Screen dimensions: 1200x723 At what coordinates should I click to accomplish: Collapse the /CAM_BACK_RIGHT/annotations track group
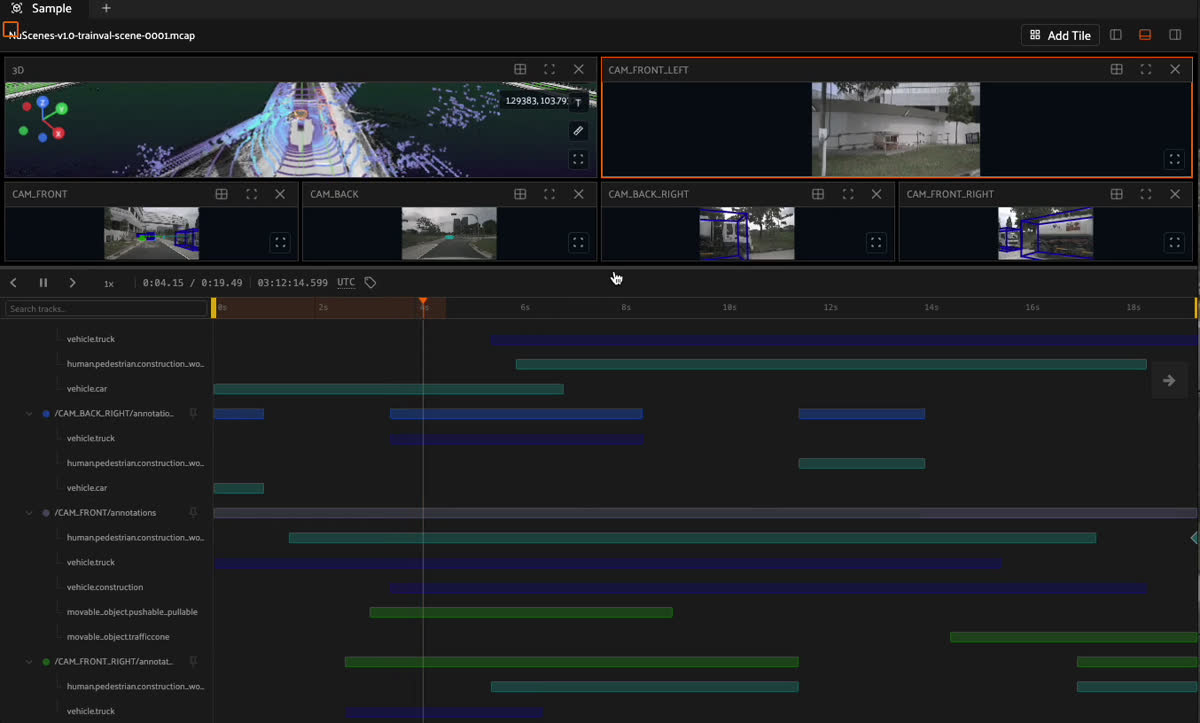click(x=29, y=413)
